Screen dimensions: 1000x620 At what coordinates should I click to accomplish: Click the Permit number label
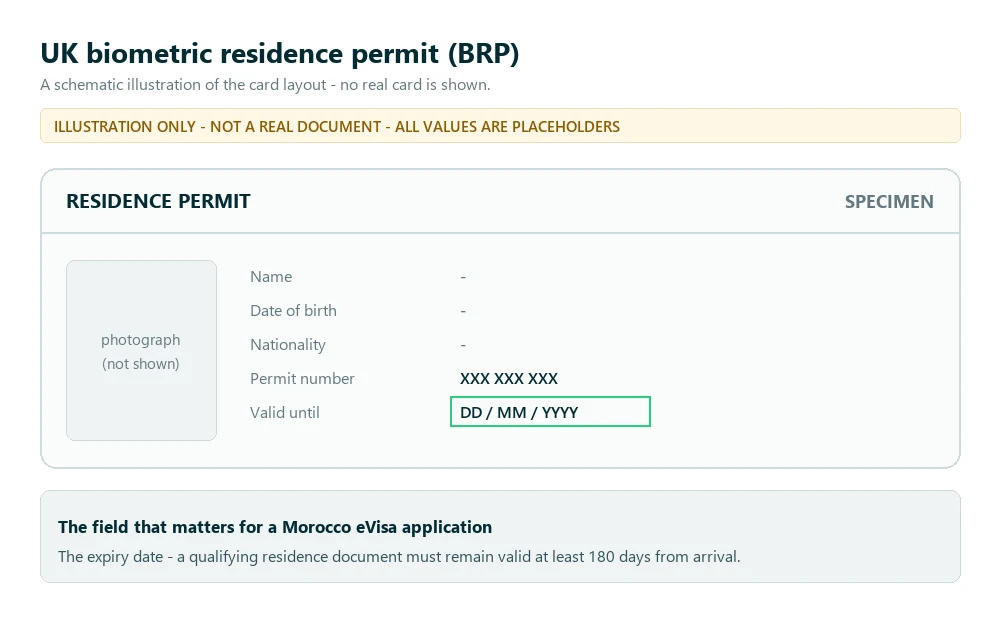click(302, 379)
